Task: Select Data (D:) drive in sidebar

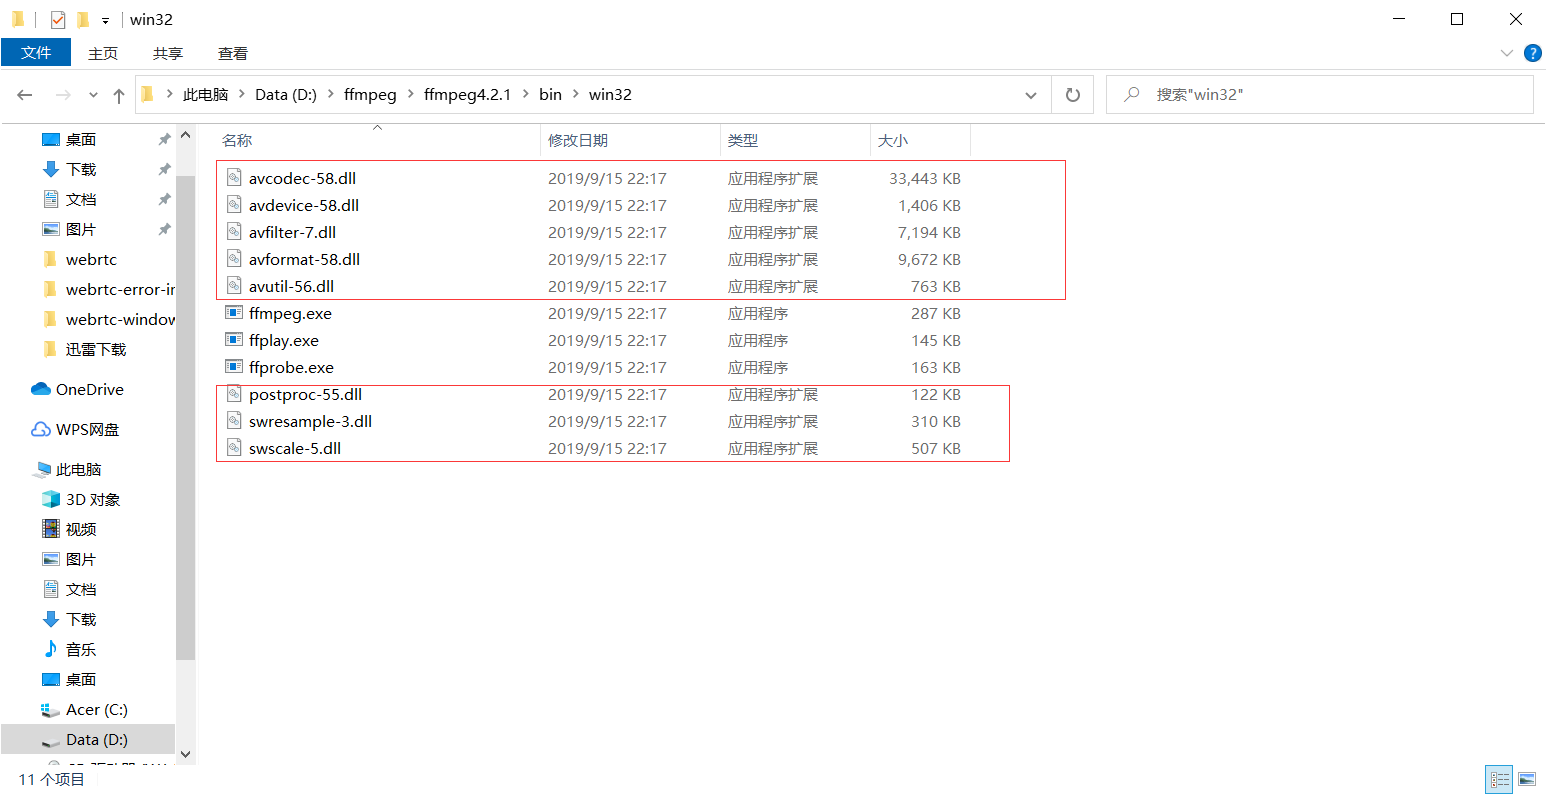Action: tap(88, 739)
